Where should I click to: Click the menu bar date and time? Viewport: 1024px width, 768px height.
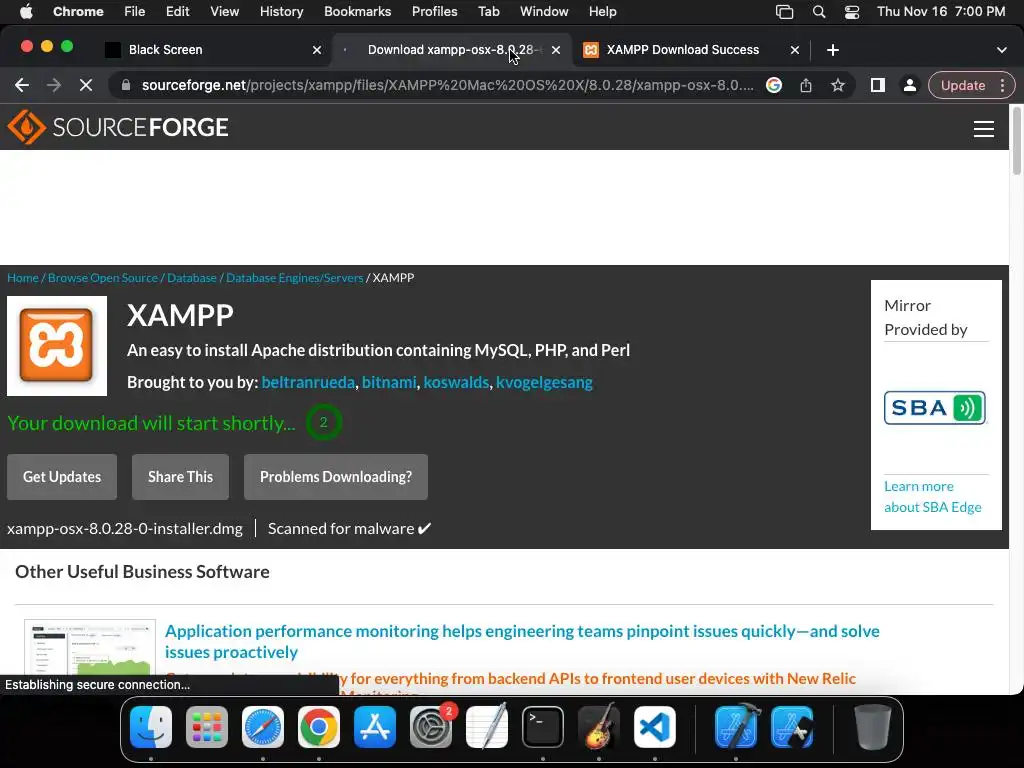941,12
